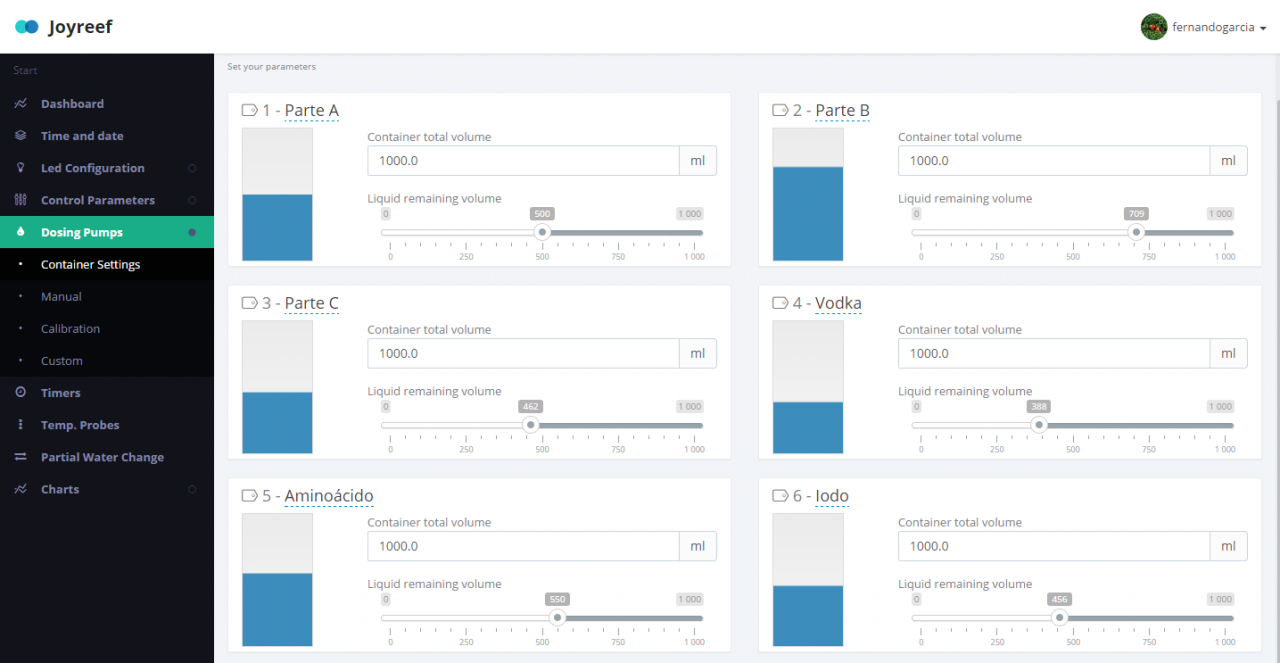Viewport: 1280px width, 663px height.
Task: Click the Timers clock icon
Action: pyautogui.click(x=21, y=393)
